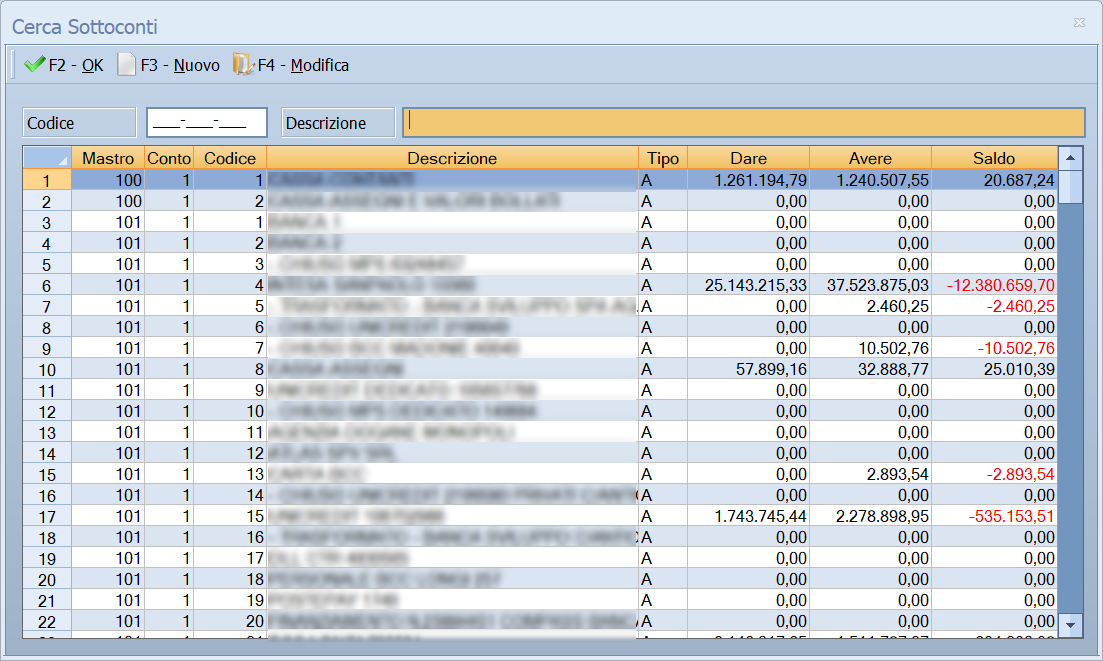Sort by the Mastro column header

(108, 158)
